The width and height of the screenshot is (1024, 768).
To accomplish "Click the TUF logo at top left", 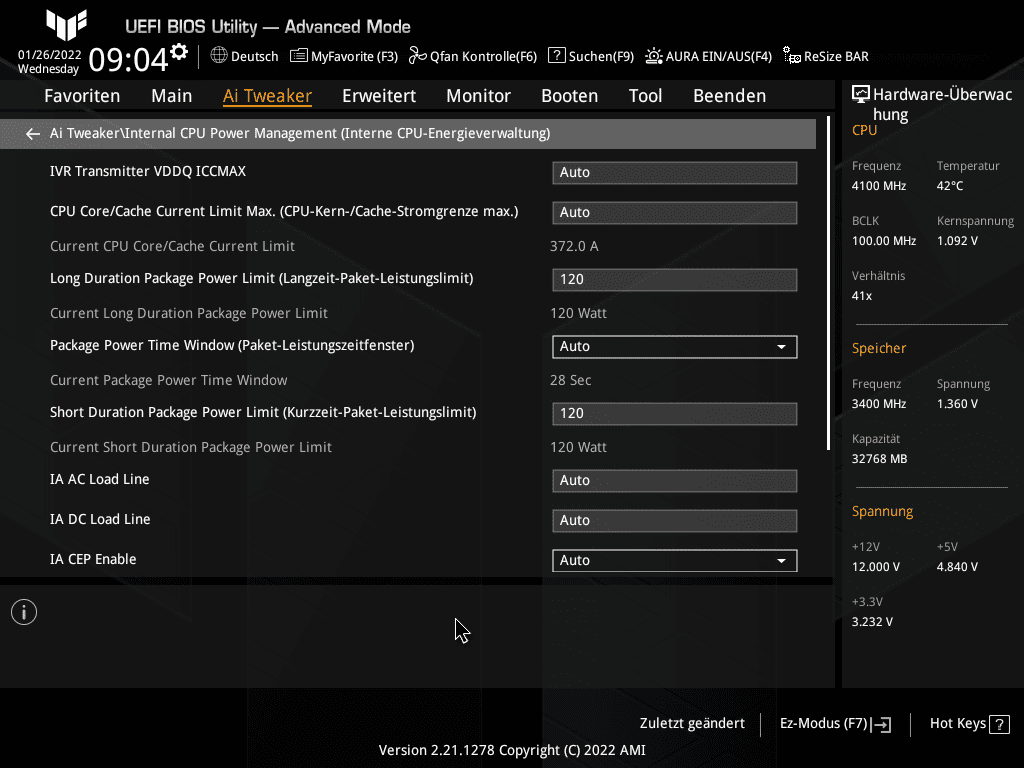I will (66, 25).
